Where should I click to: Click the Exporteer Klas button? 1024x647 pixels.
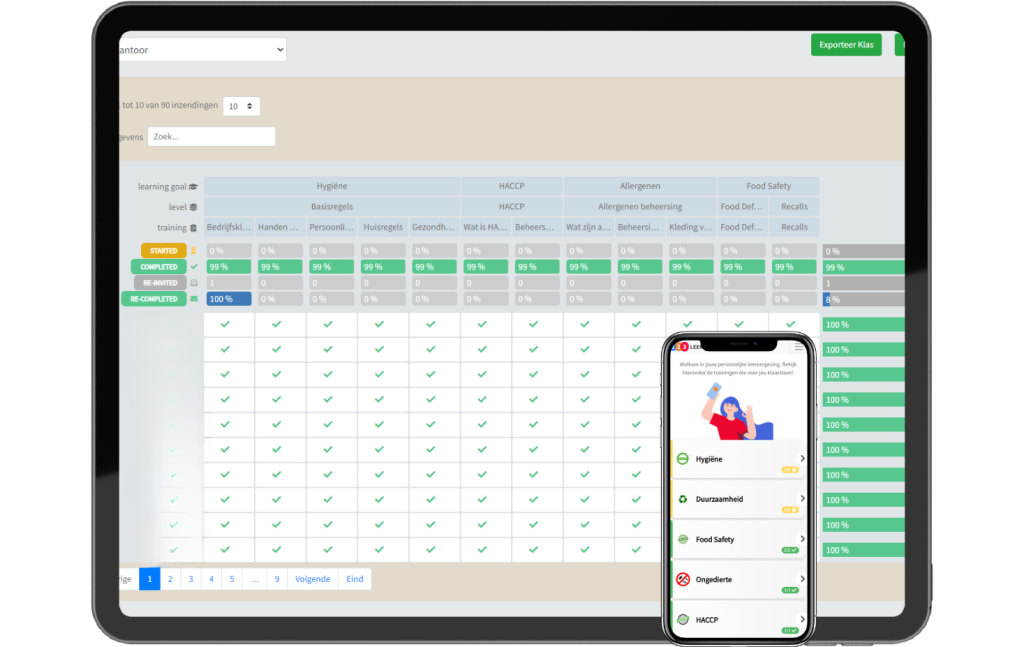846,44
